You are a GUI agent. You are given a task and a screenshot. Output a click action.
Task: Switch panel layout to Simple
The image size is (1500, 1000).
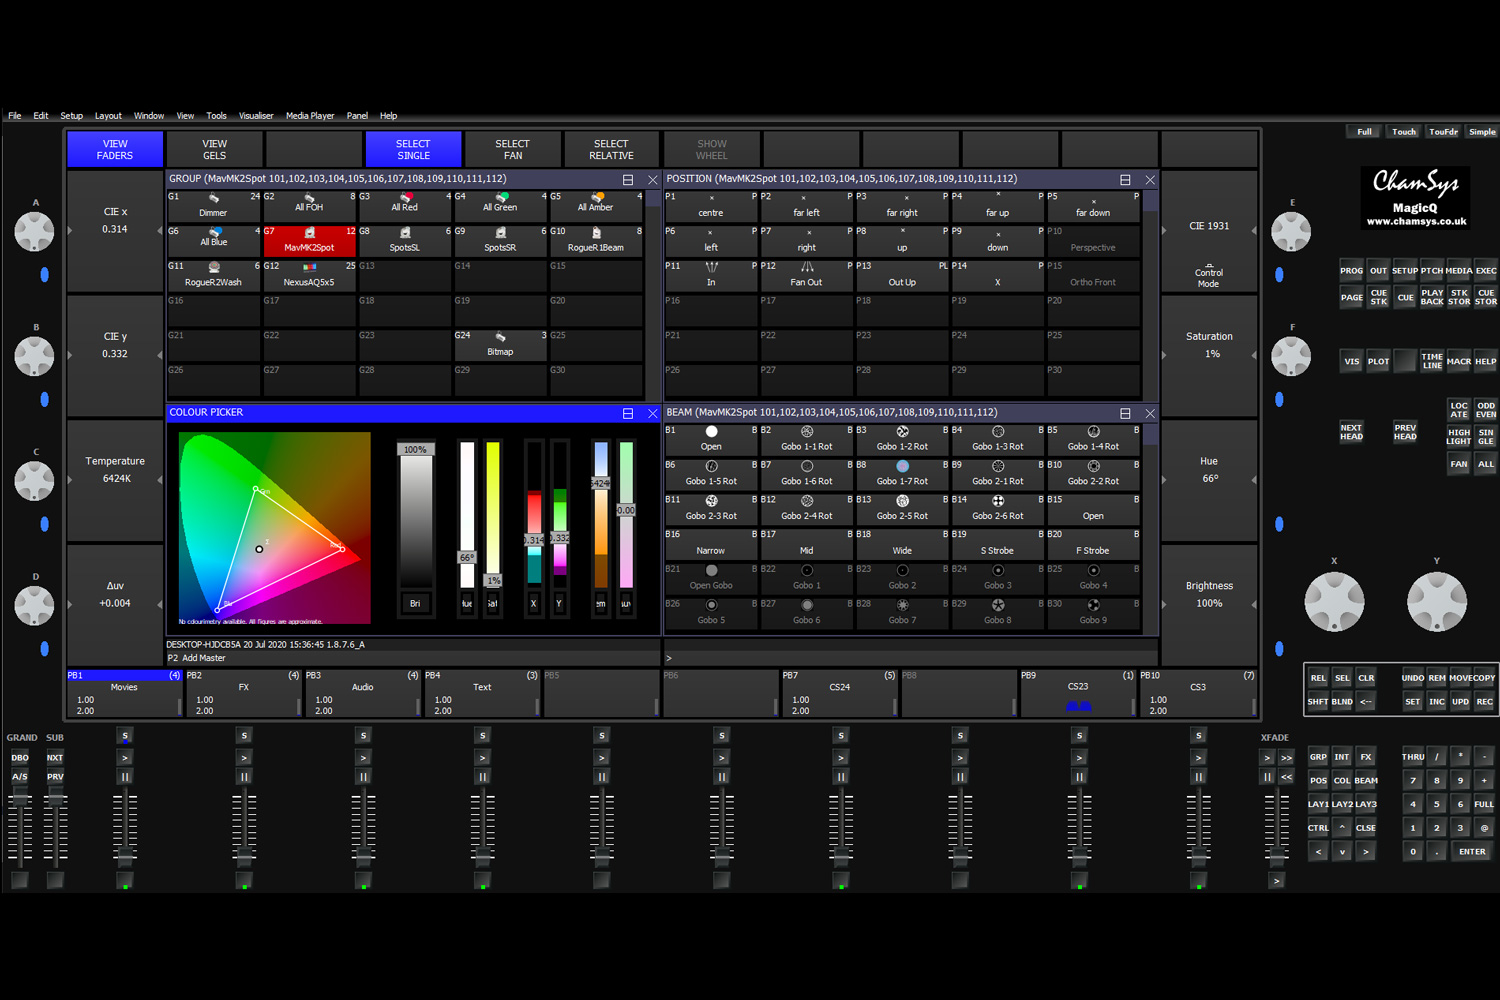[x=1482, y=132]
